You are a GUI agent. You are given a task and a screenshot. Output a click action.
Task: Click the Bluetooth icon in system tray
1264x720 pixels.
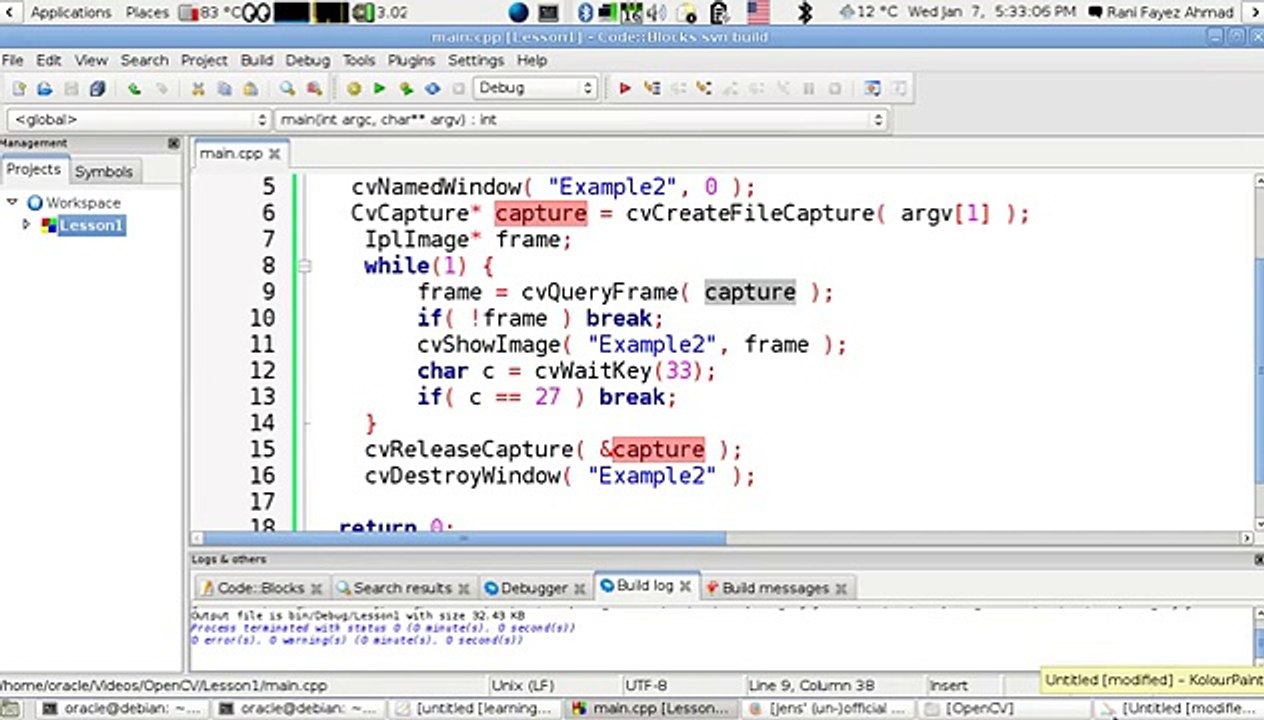pyautogui.click(x=586, y=12)
